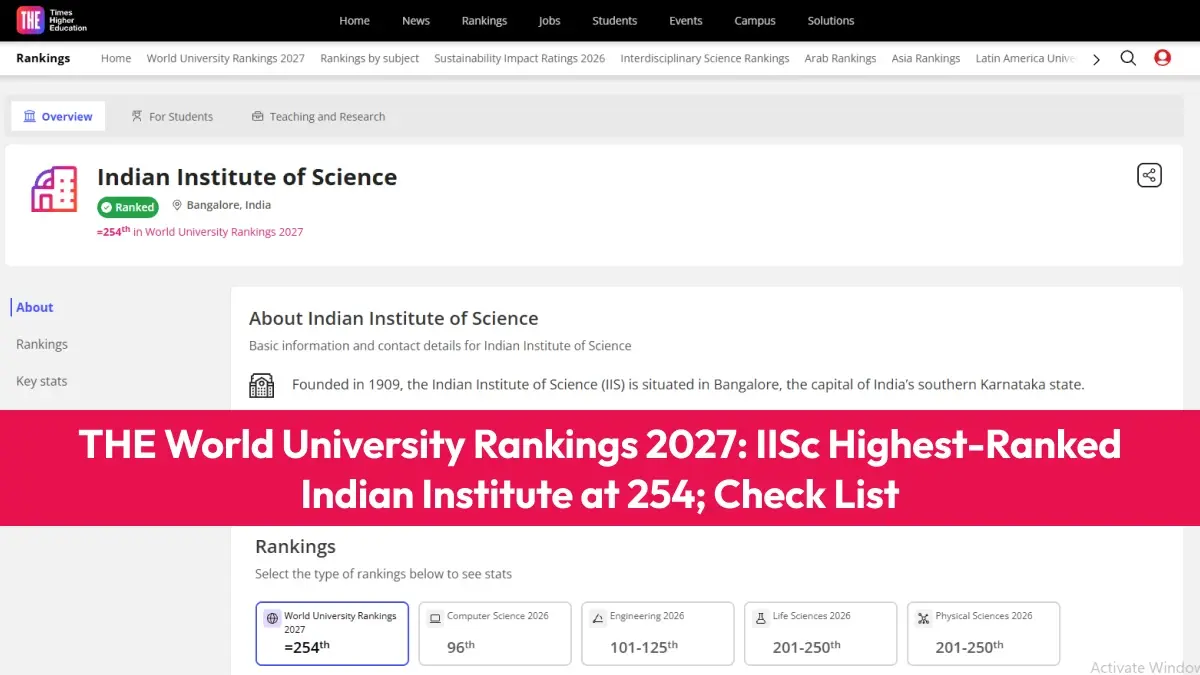Click the For Students tab icon
The image size is (1200, 675).
137,116
